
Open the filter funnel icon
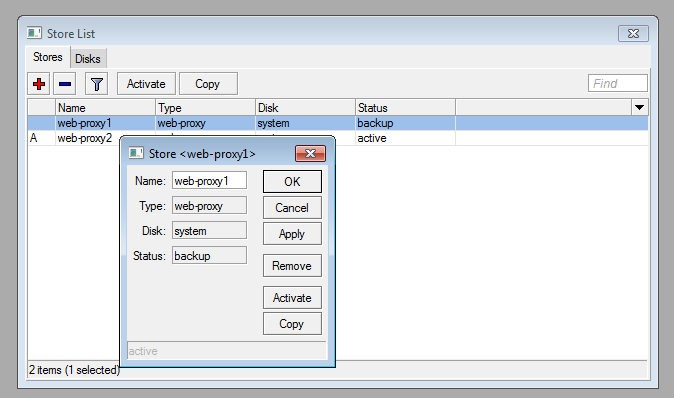click(96, 84)
